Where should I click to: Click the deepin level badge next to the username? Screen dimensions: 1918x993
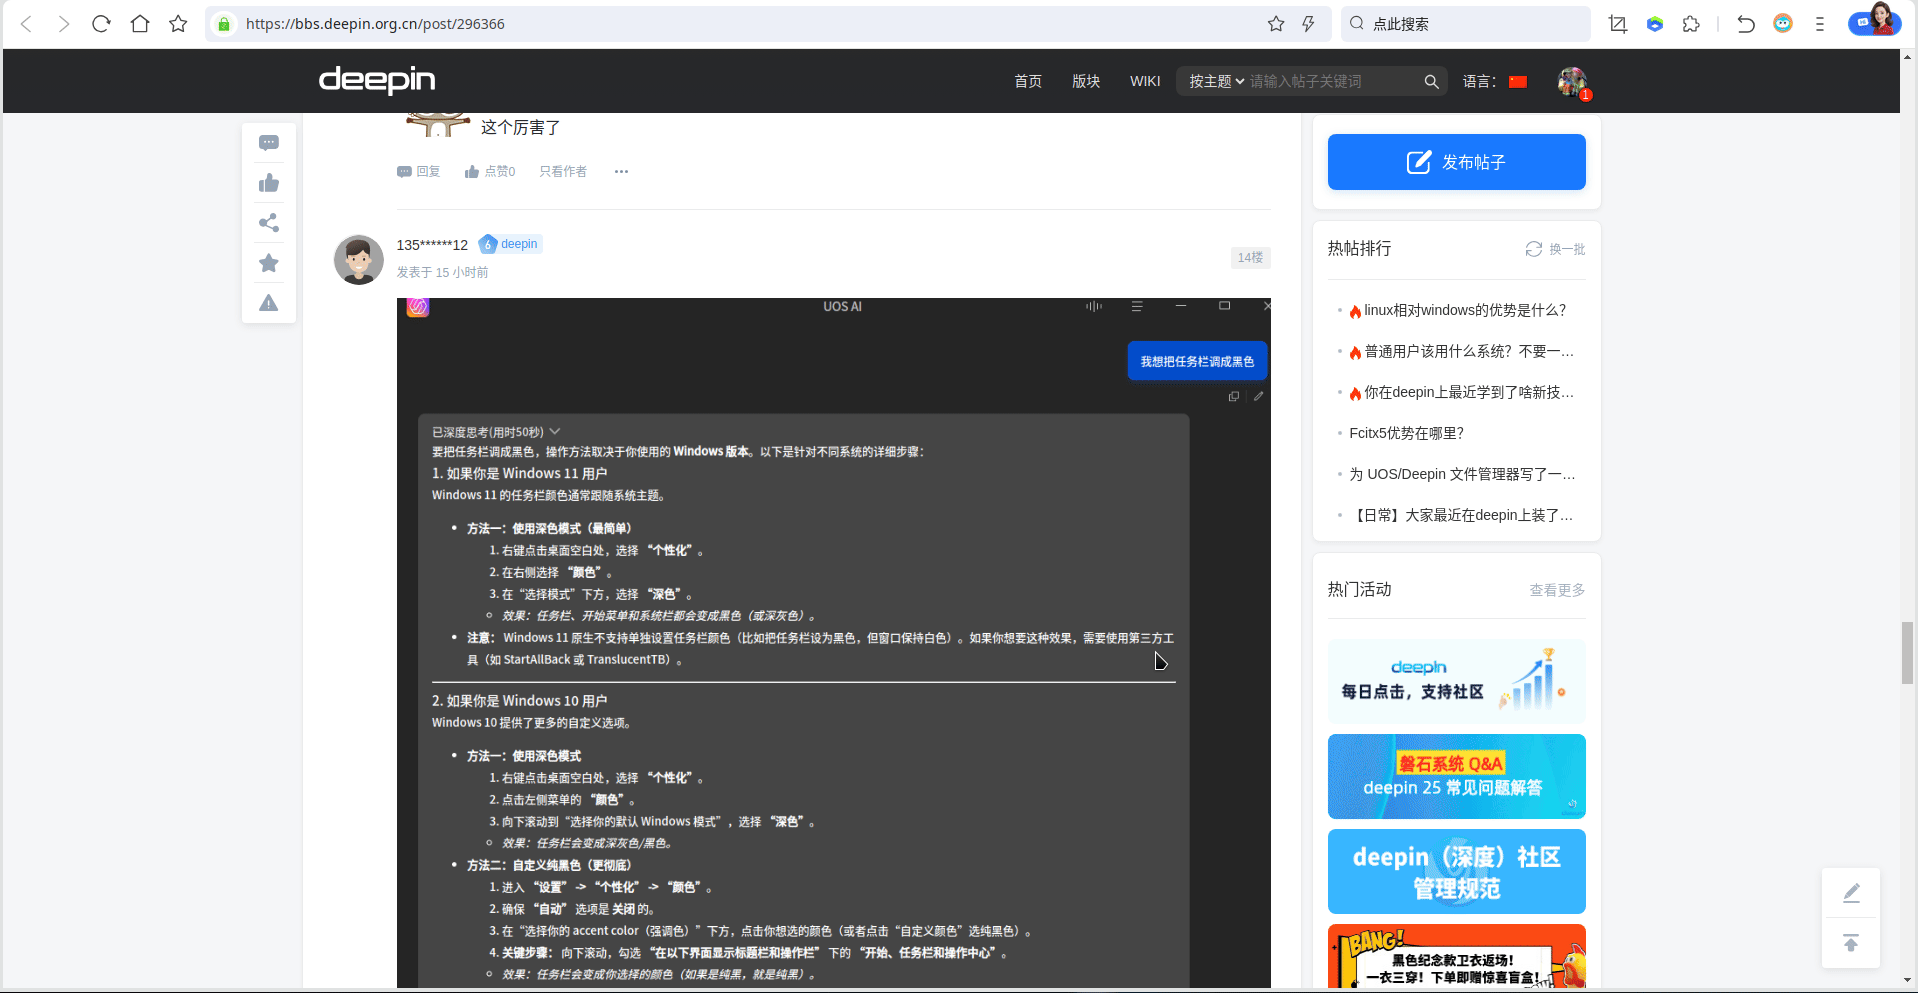(x=510, y=244)
